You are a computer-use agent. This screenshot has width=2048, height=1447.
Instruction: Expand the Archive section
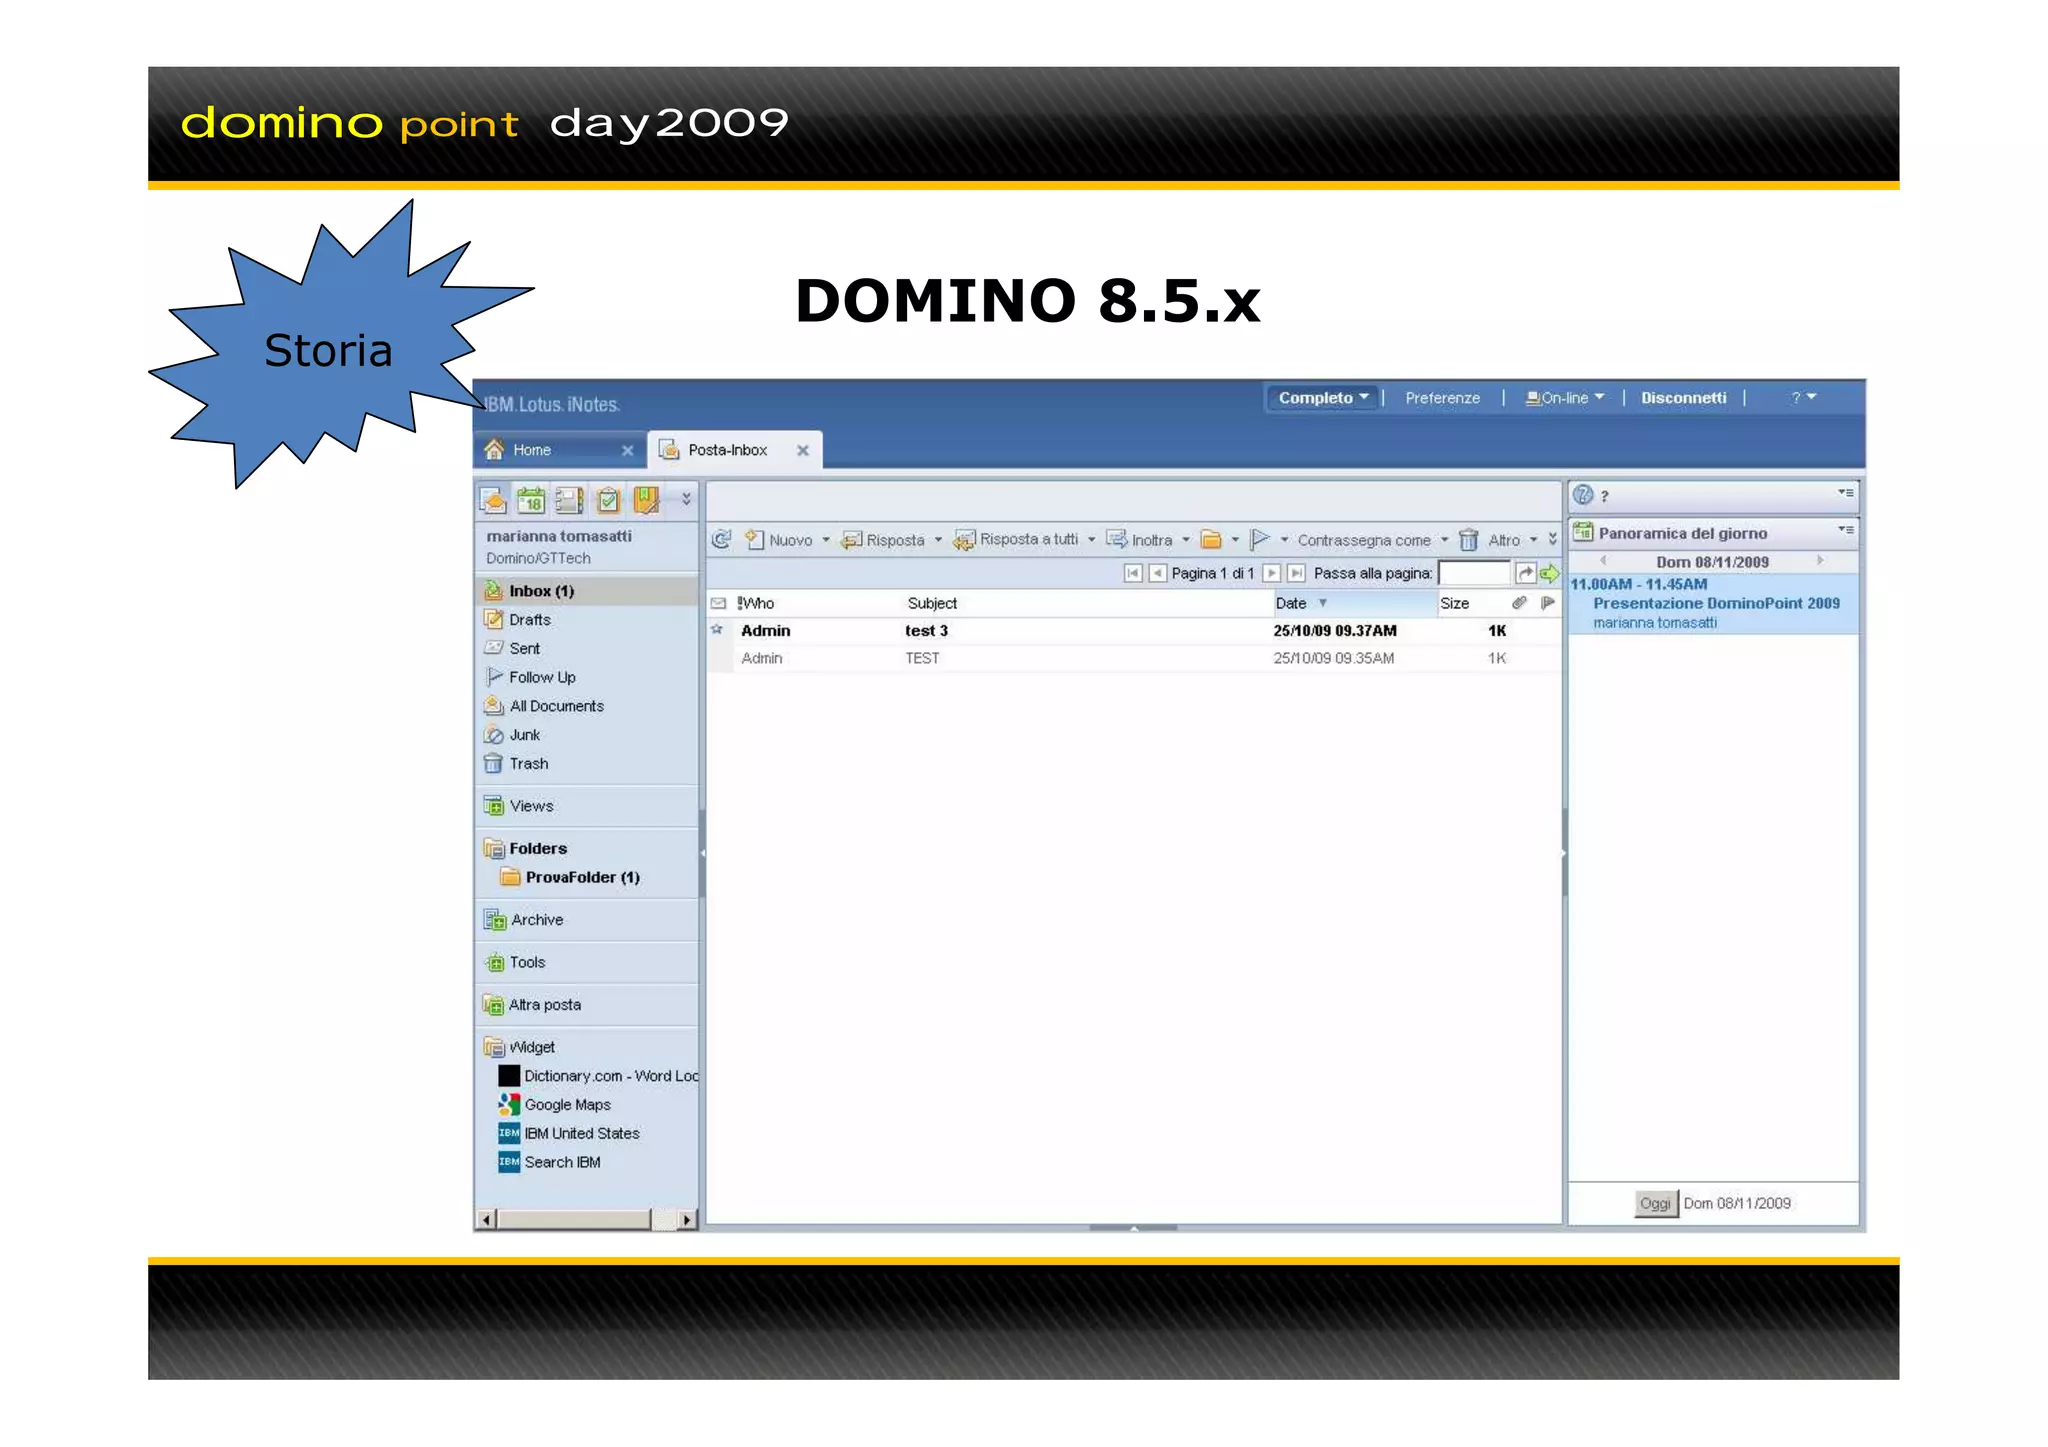(537, 920)
